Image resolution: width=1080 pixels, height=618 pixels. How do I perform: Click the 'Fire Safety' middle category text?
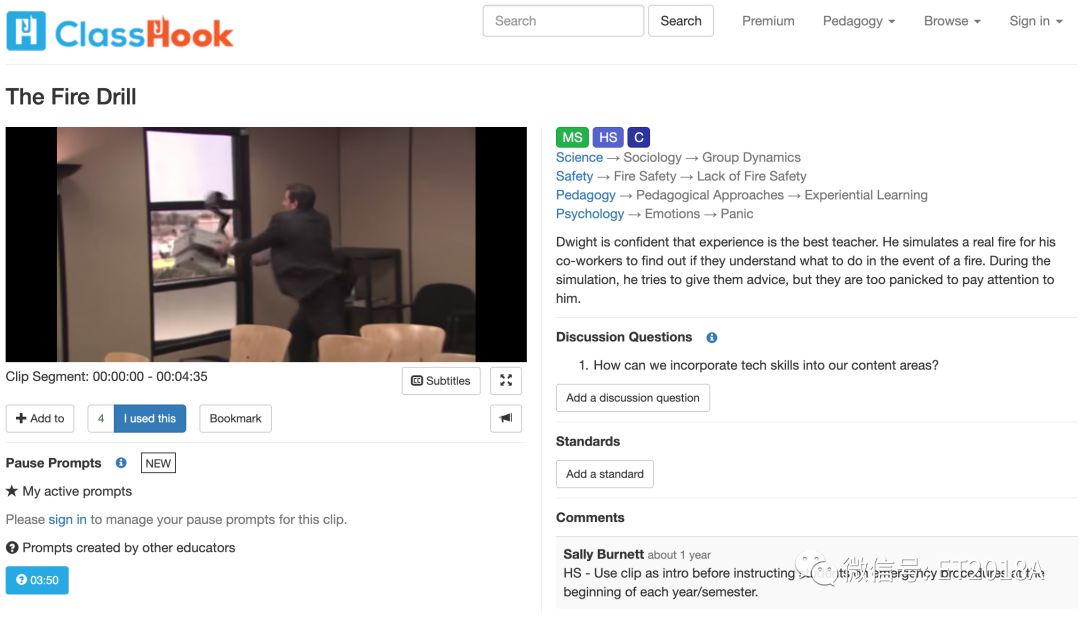point(645,176)
